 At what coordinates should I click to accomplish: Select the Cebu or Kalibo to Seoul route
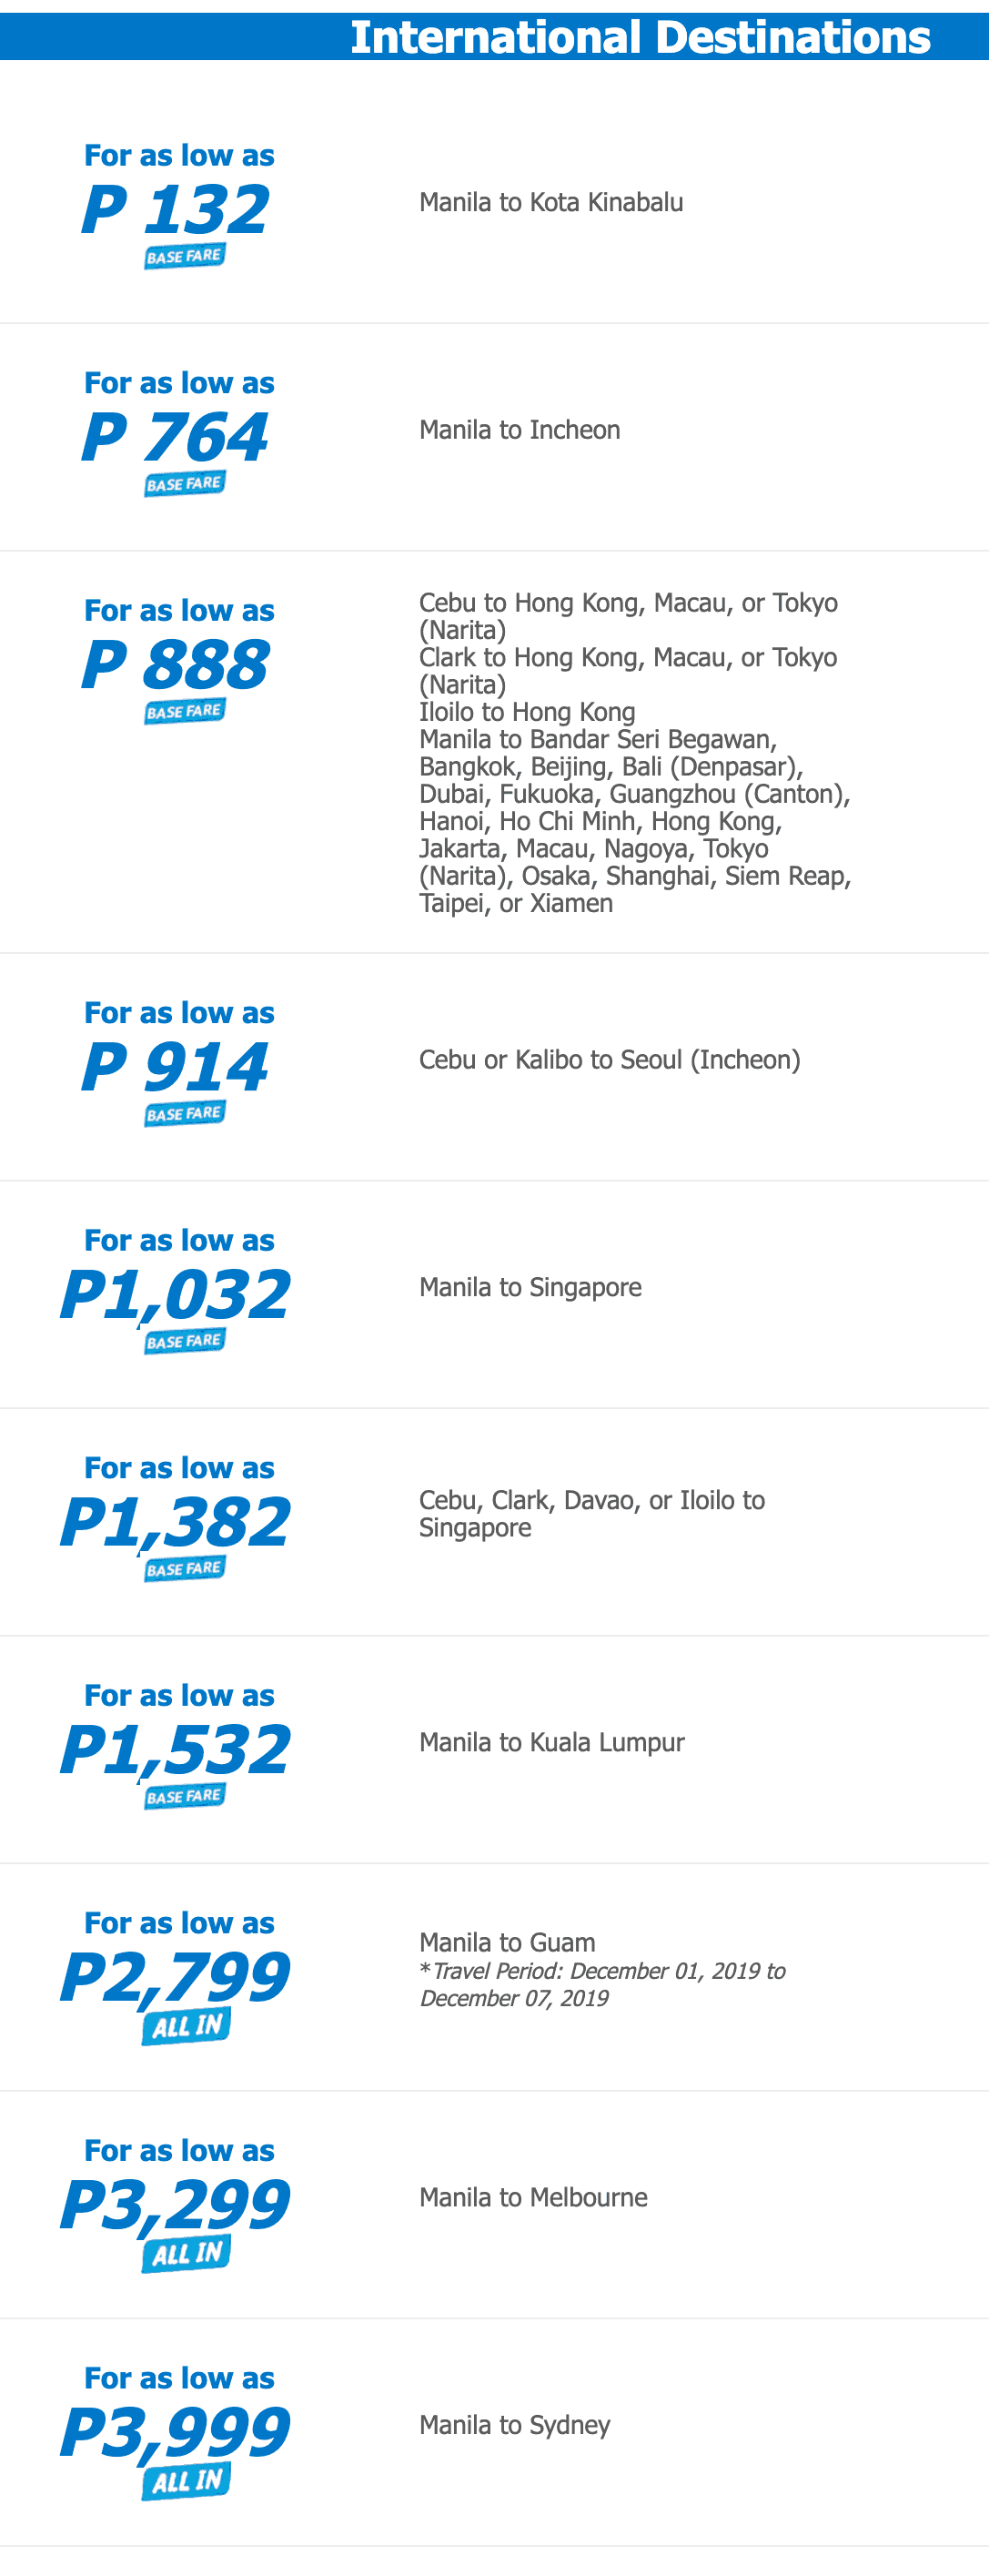[x=609, y=1060]
